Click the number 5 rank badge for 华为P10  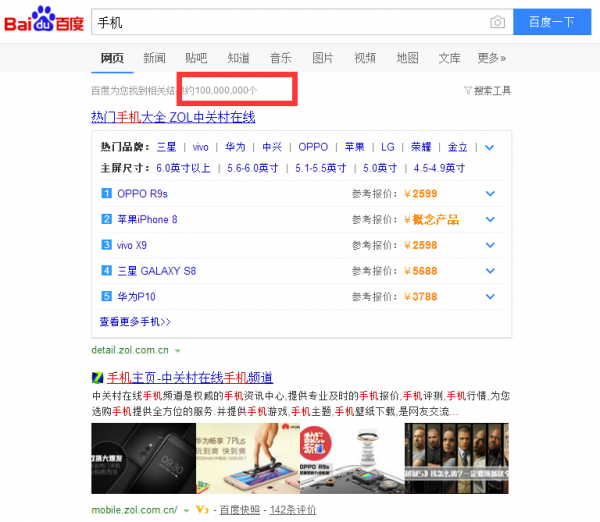click(106, 296)
